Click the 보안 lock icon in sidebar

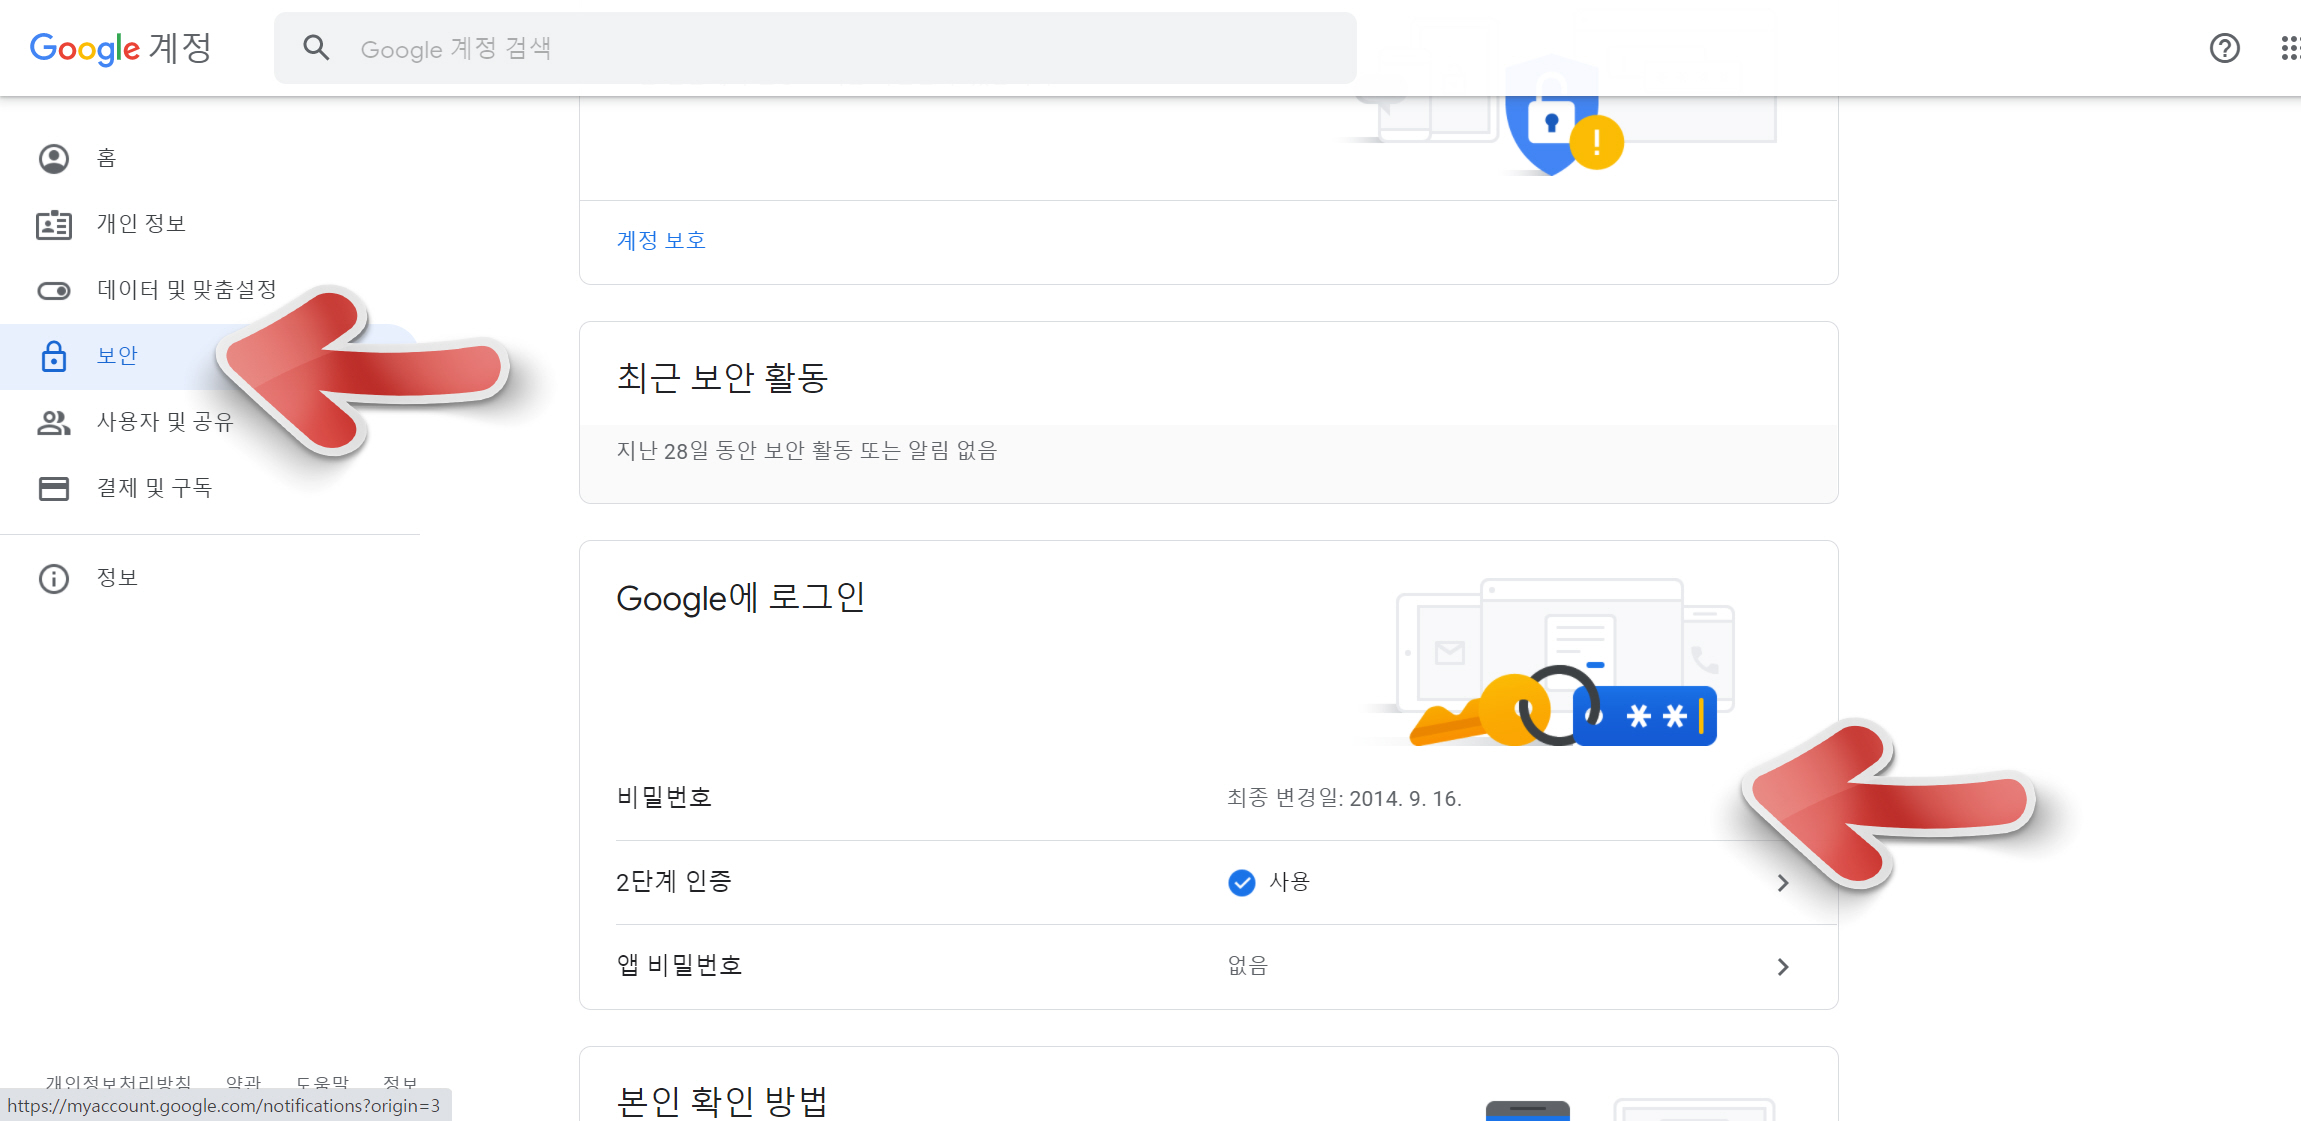click(54, 356)
